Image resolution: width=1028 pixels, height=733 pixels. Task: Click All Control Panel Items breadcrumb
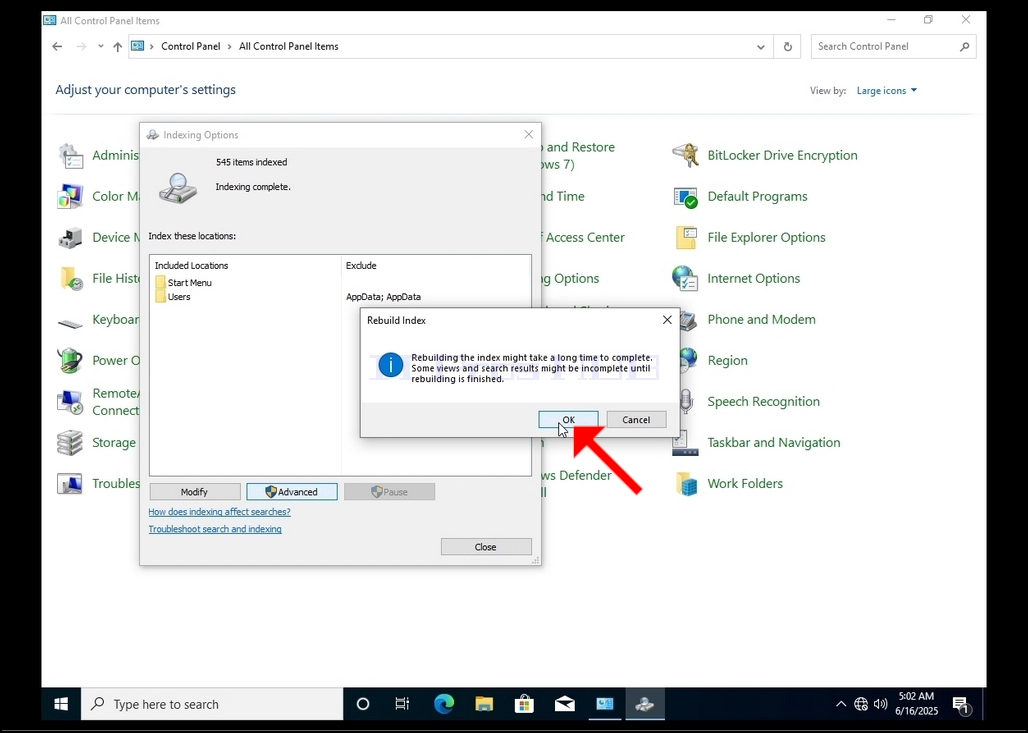pyautogui.click(x=288, y=47)
